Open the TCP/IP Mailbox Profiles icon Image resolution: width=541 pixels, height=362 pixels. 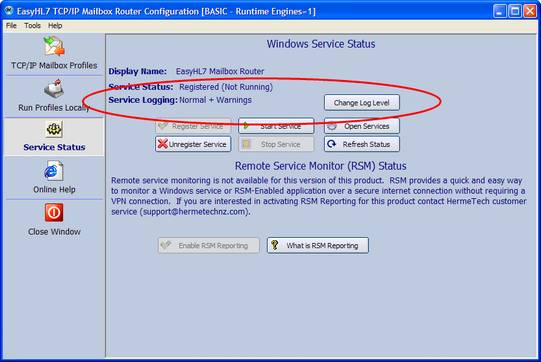(54, 46)
